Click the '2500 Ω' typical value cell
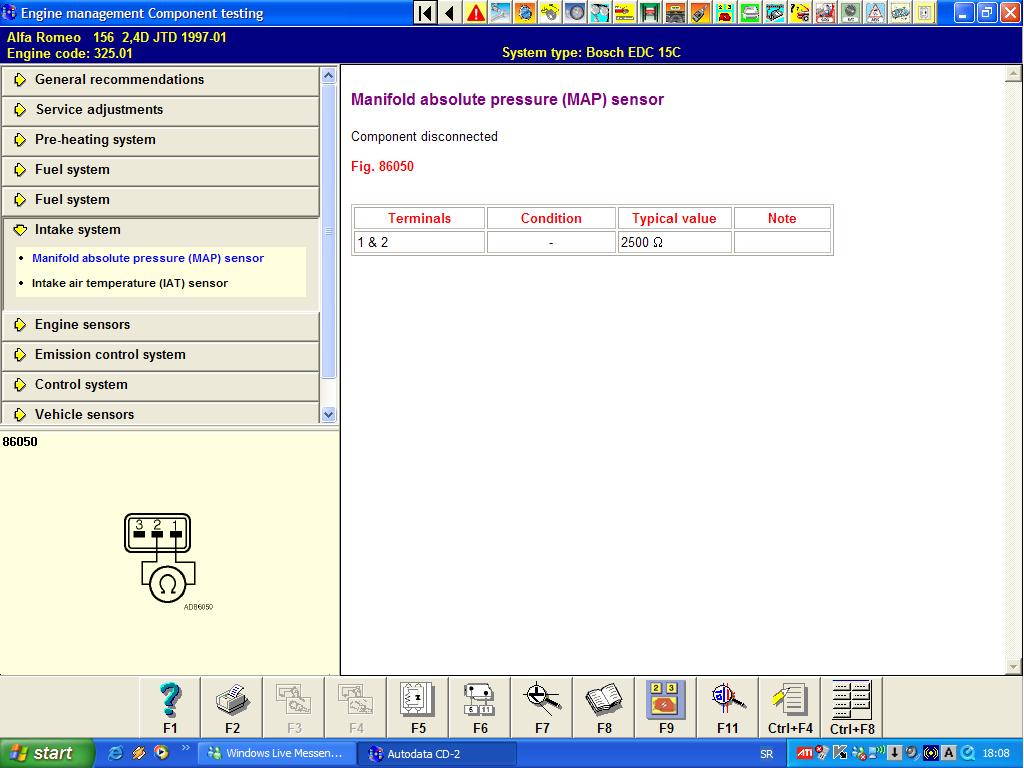 click(x=674, y=242)
